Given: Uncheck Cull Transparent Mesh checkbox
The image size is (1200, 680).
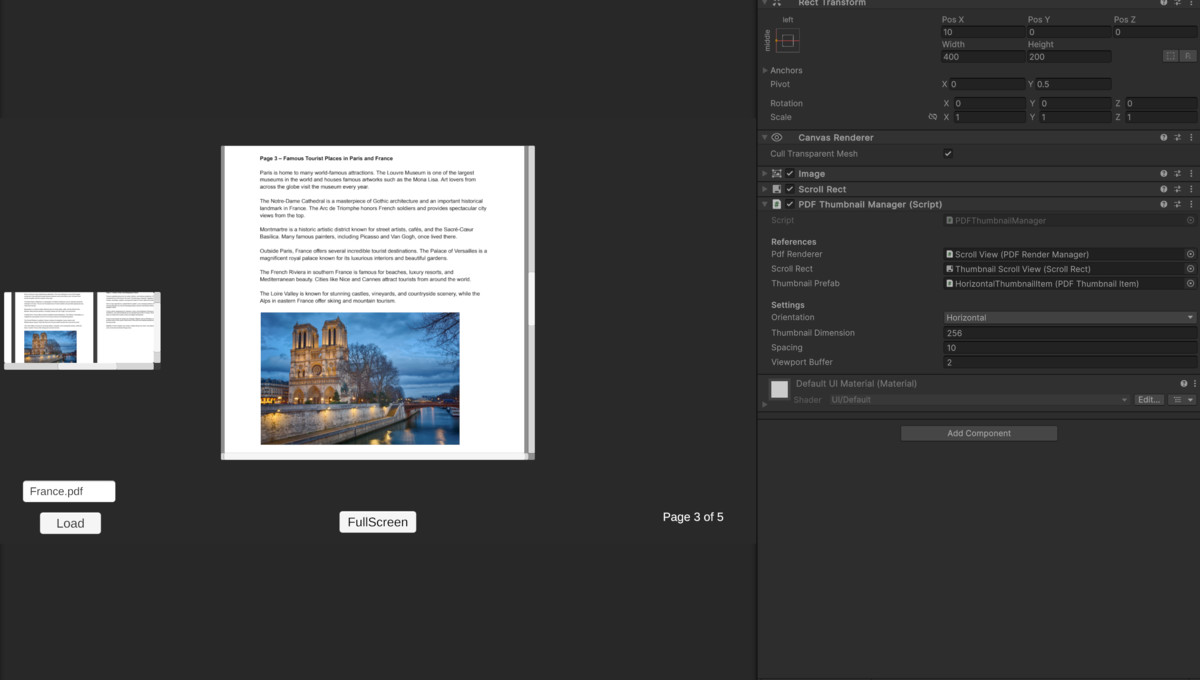Looking at the screenshot, I should click(948, 154).
